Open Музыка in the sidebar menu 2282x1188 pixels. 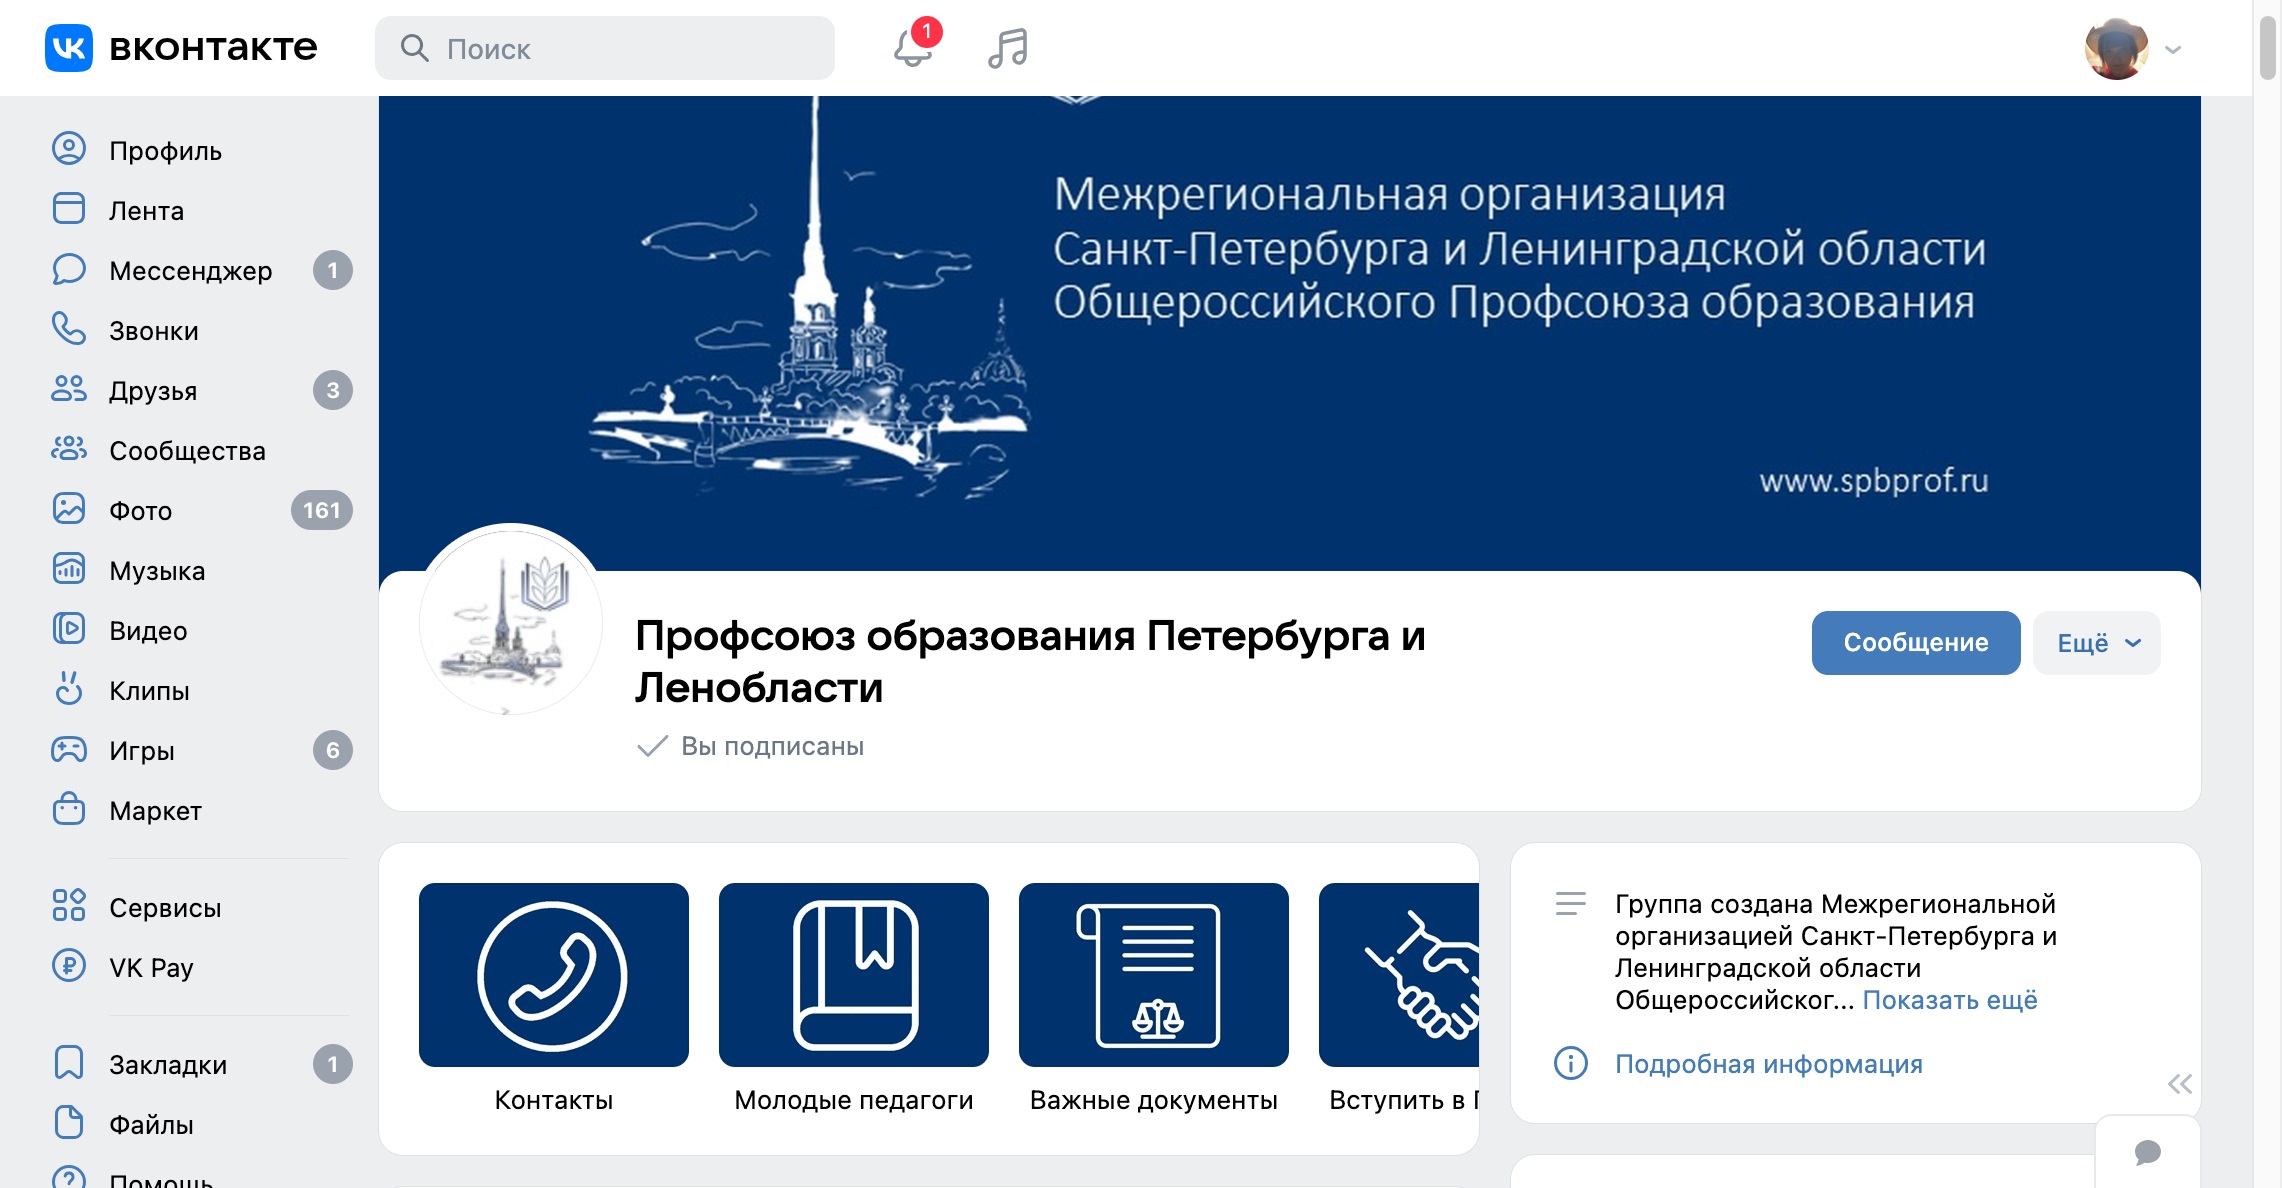coord(157,571)
